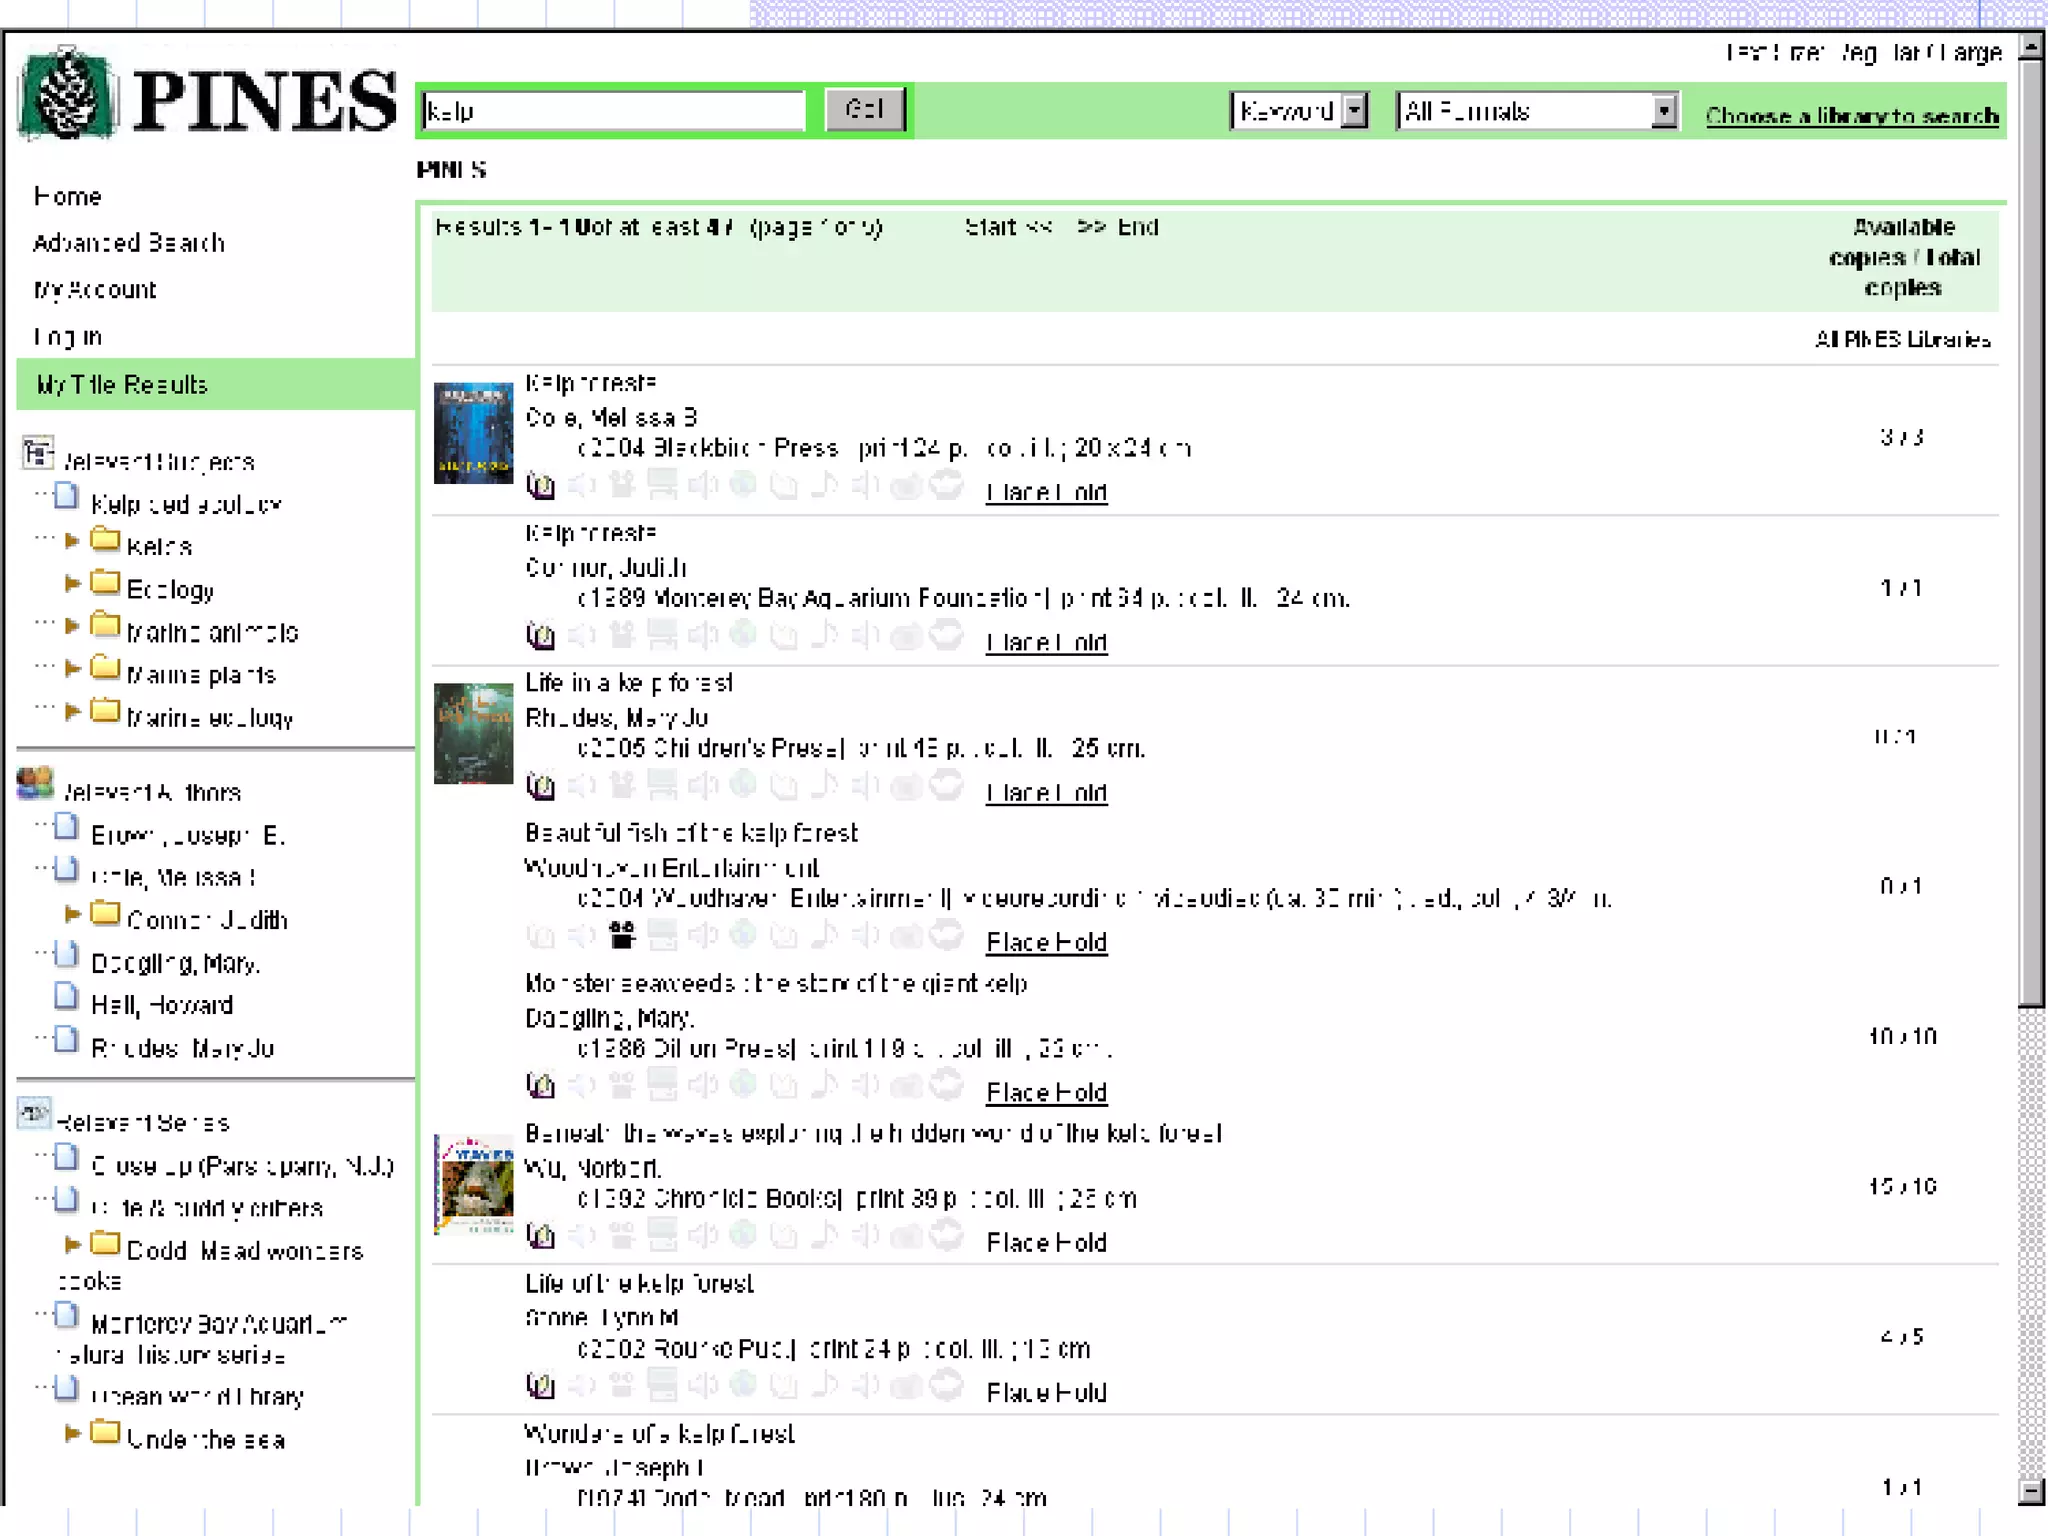
Task: Click Choose a library to search link
Action: [x=1851, y=116]
